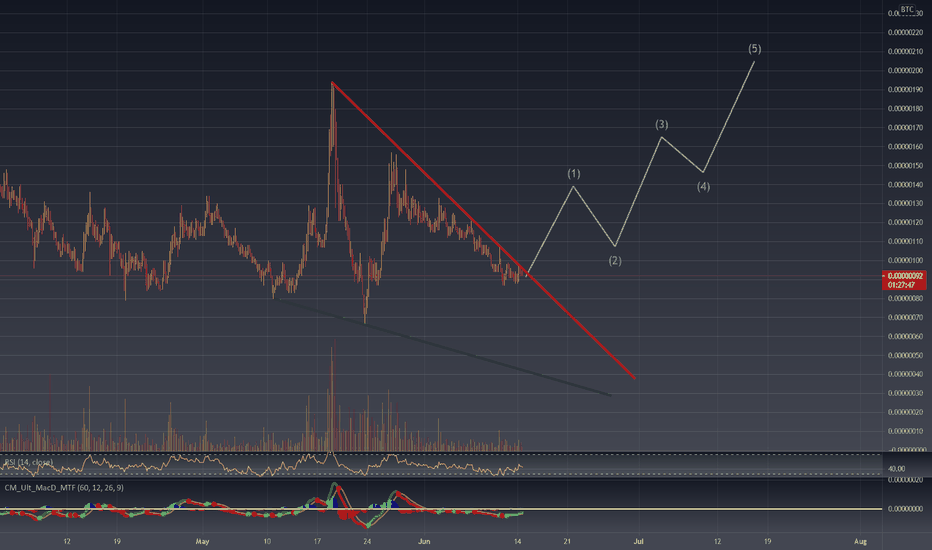Select the Elliott wave label (5)
Screen dimensions: 932x550
(x=754, y=49)
